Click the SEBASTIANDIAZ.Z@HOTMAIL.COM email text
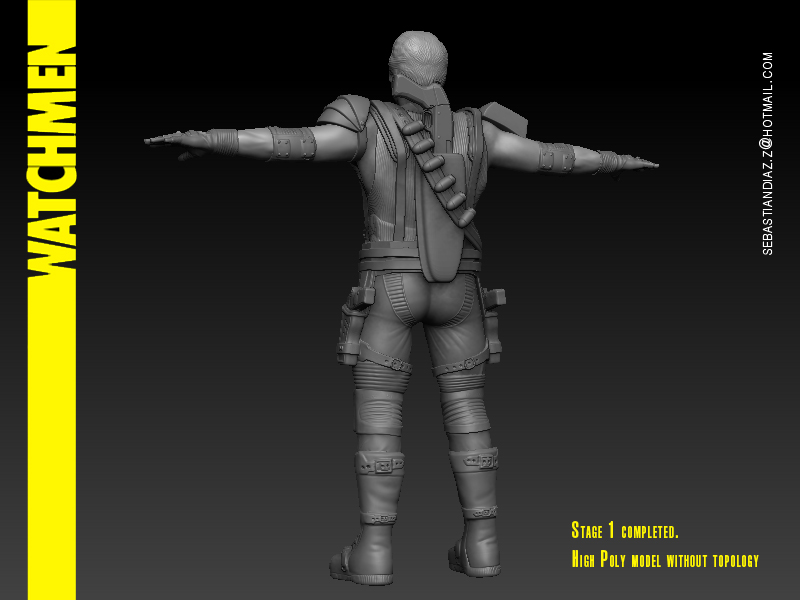 click(767, 154)
